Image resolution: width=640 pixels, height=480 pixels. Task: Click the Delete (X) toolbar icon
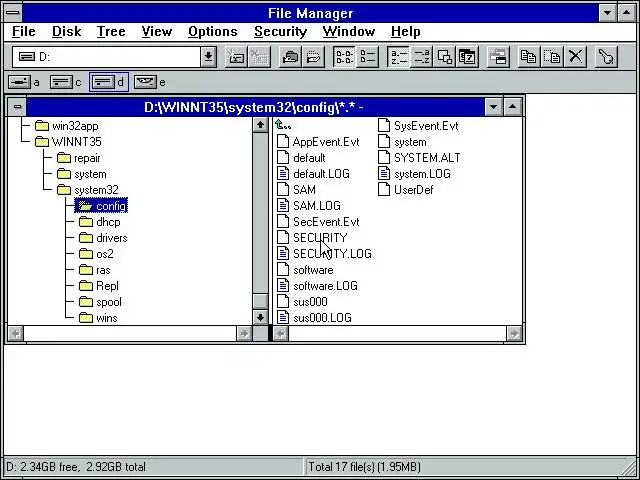pyautogui.click(x=575, y=57)
